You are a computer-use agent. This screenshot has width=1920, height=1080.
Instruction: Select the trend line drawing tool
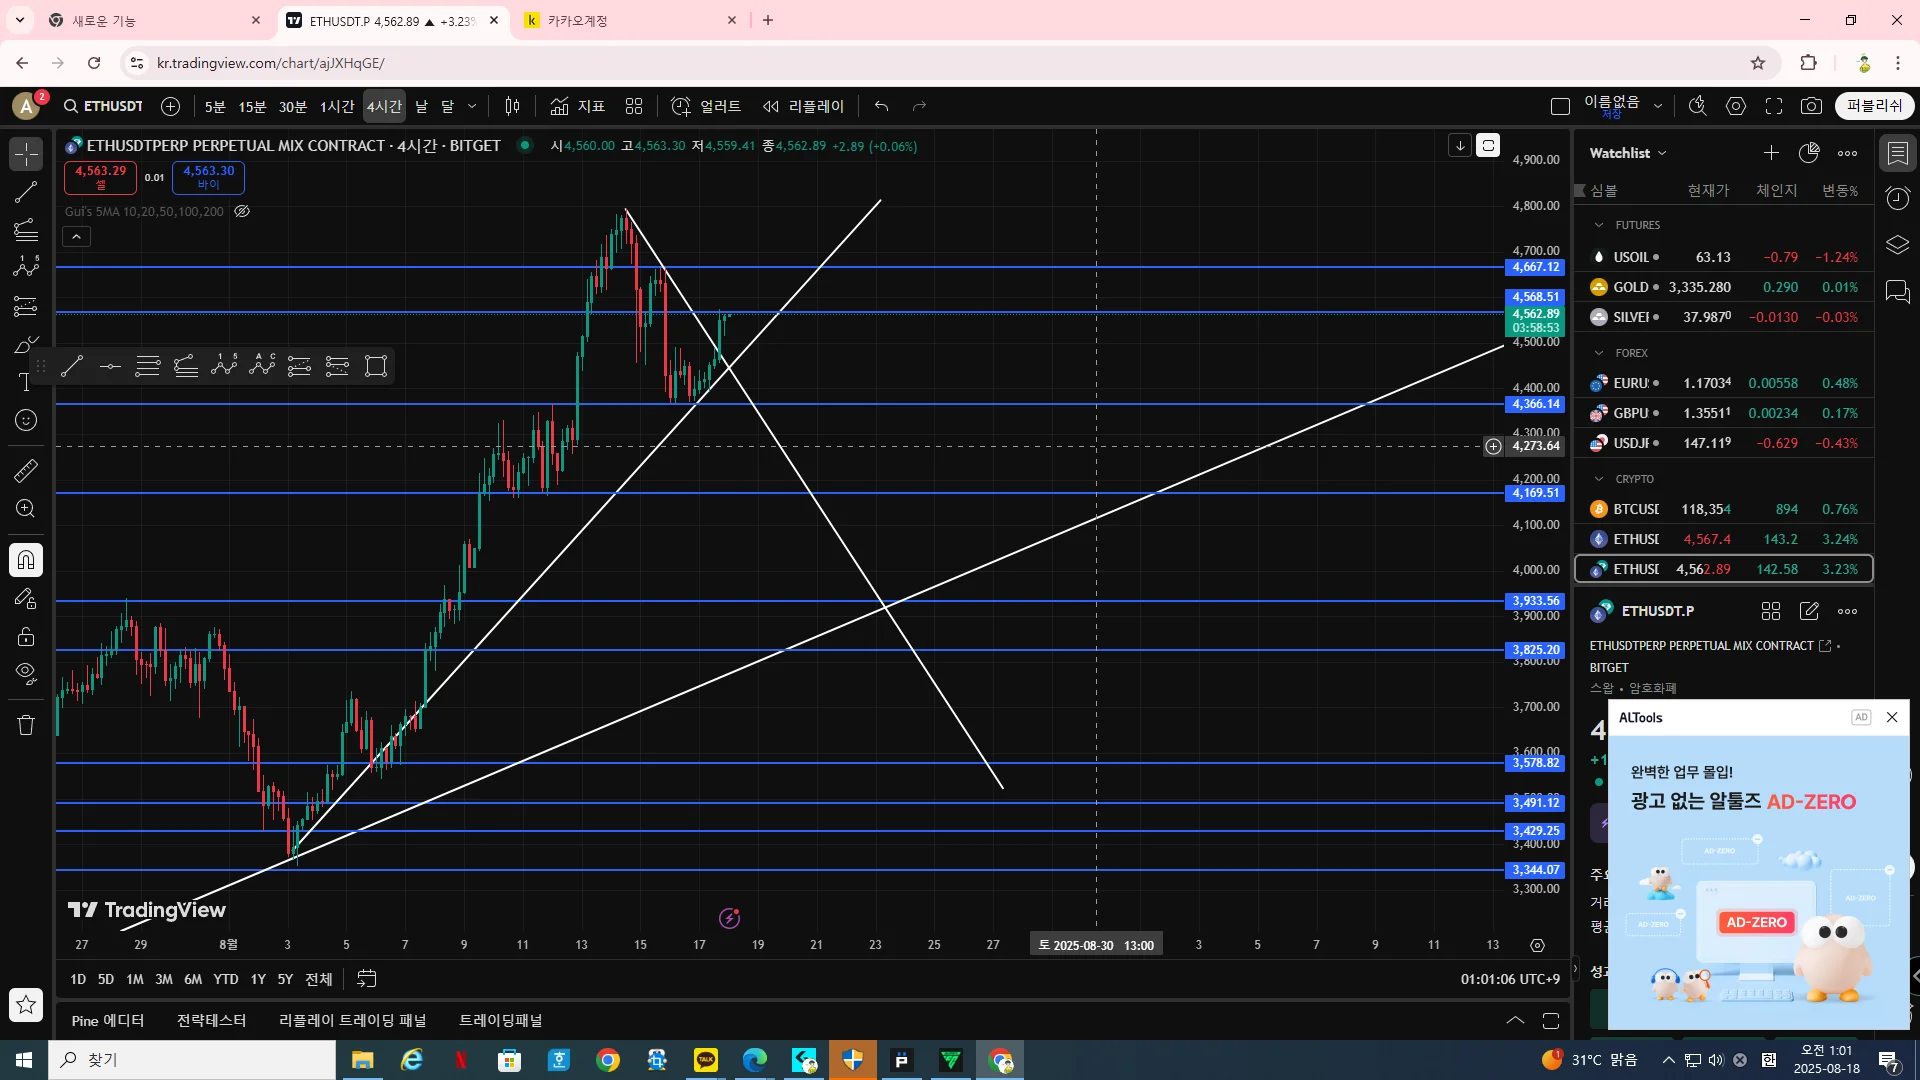[26, 193]
